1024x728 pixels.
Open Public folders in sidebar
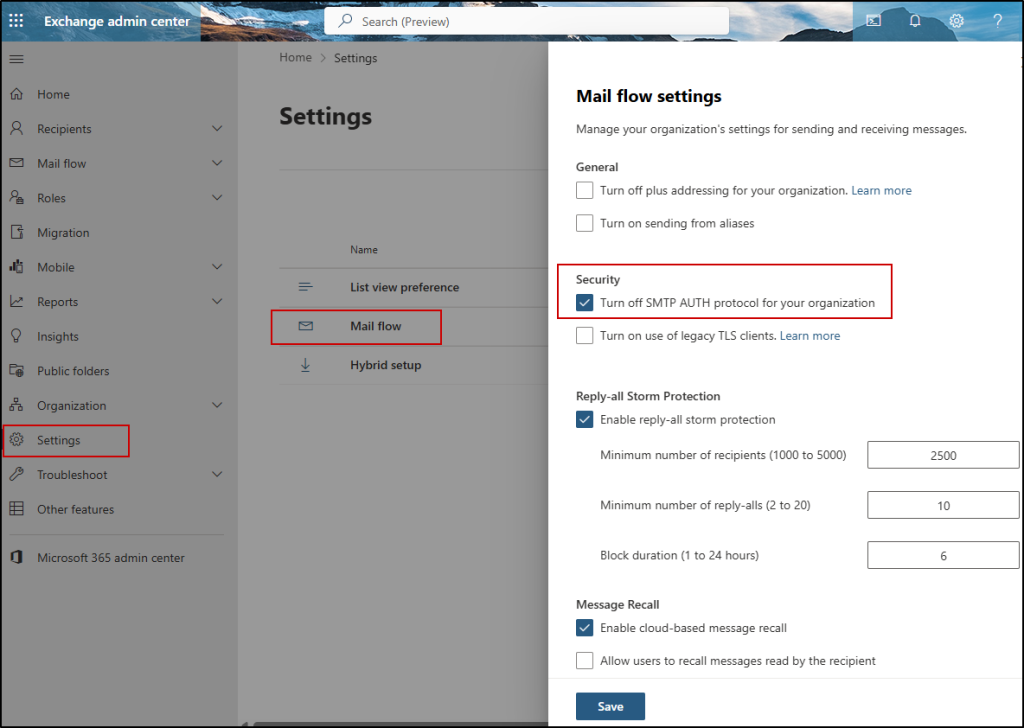pos(73,371)
